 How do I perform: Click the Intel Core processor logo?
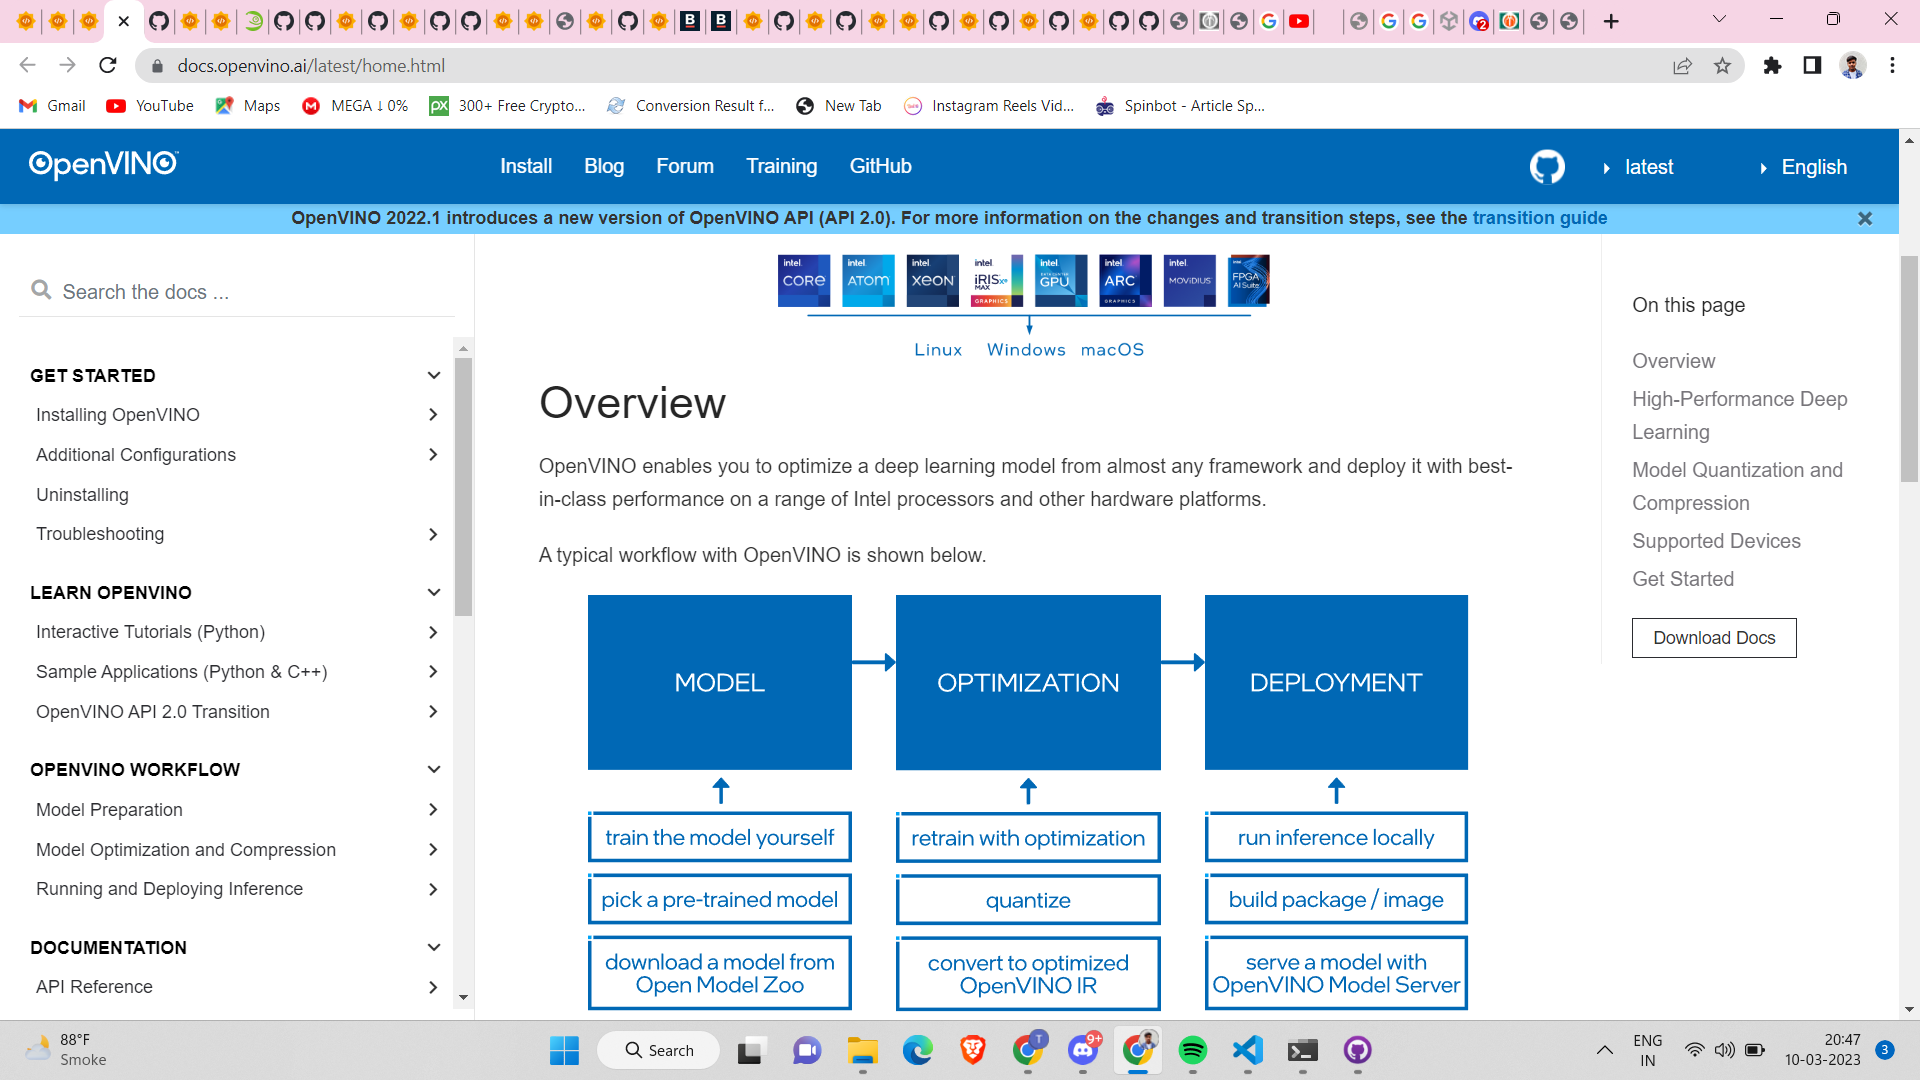pyautogui.click(x=804, y=280)
